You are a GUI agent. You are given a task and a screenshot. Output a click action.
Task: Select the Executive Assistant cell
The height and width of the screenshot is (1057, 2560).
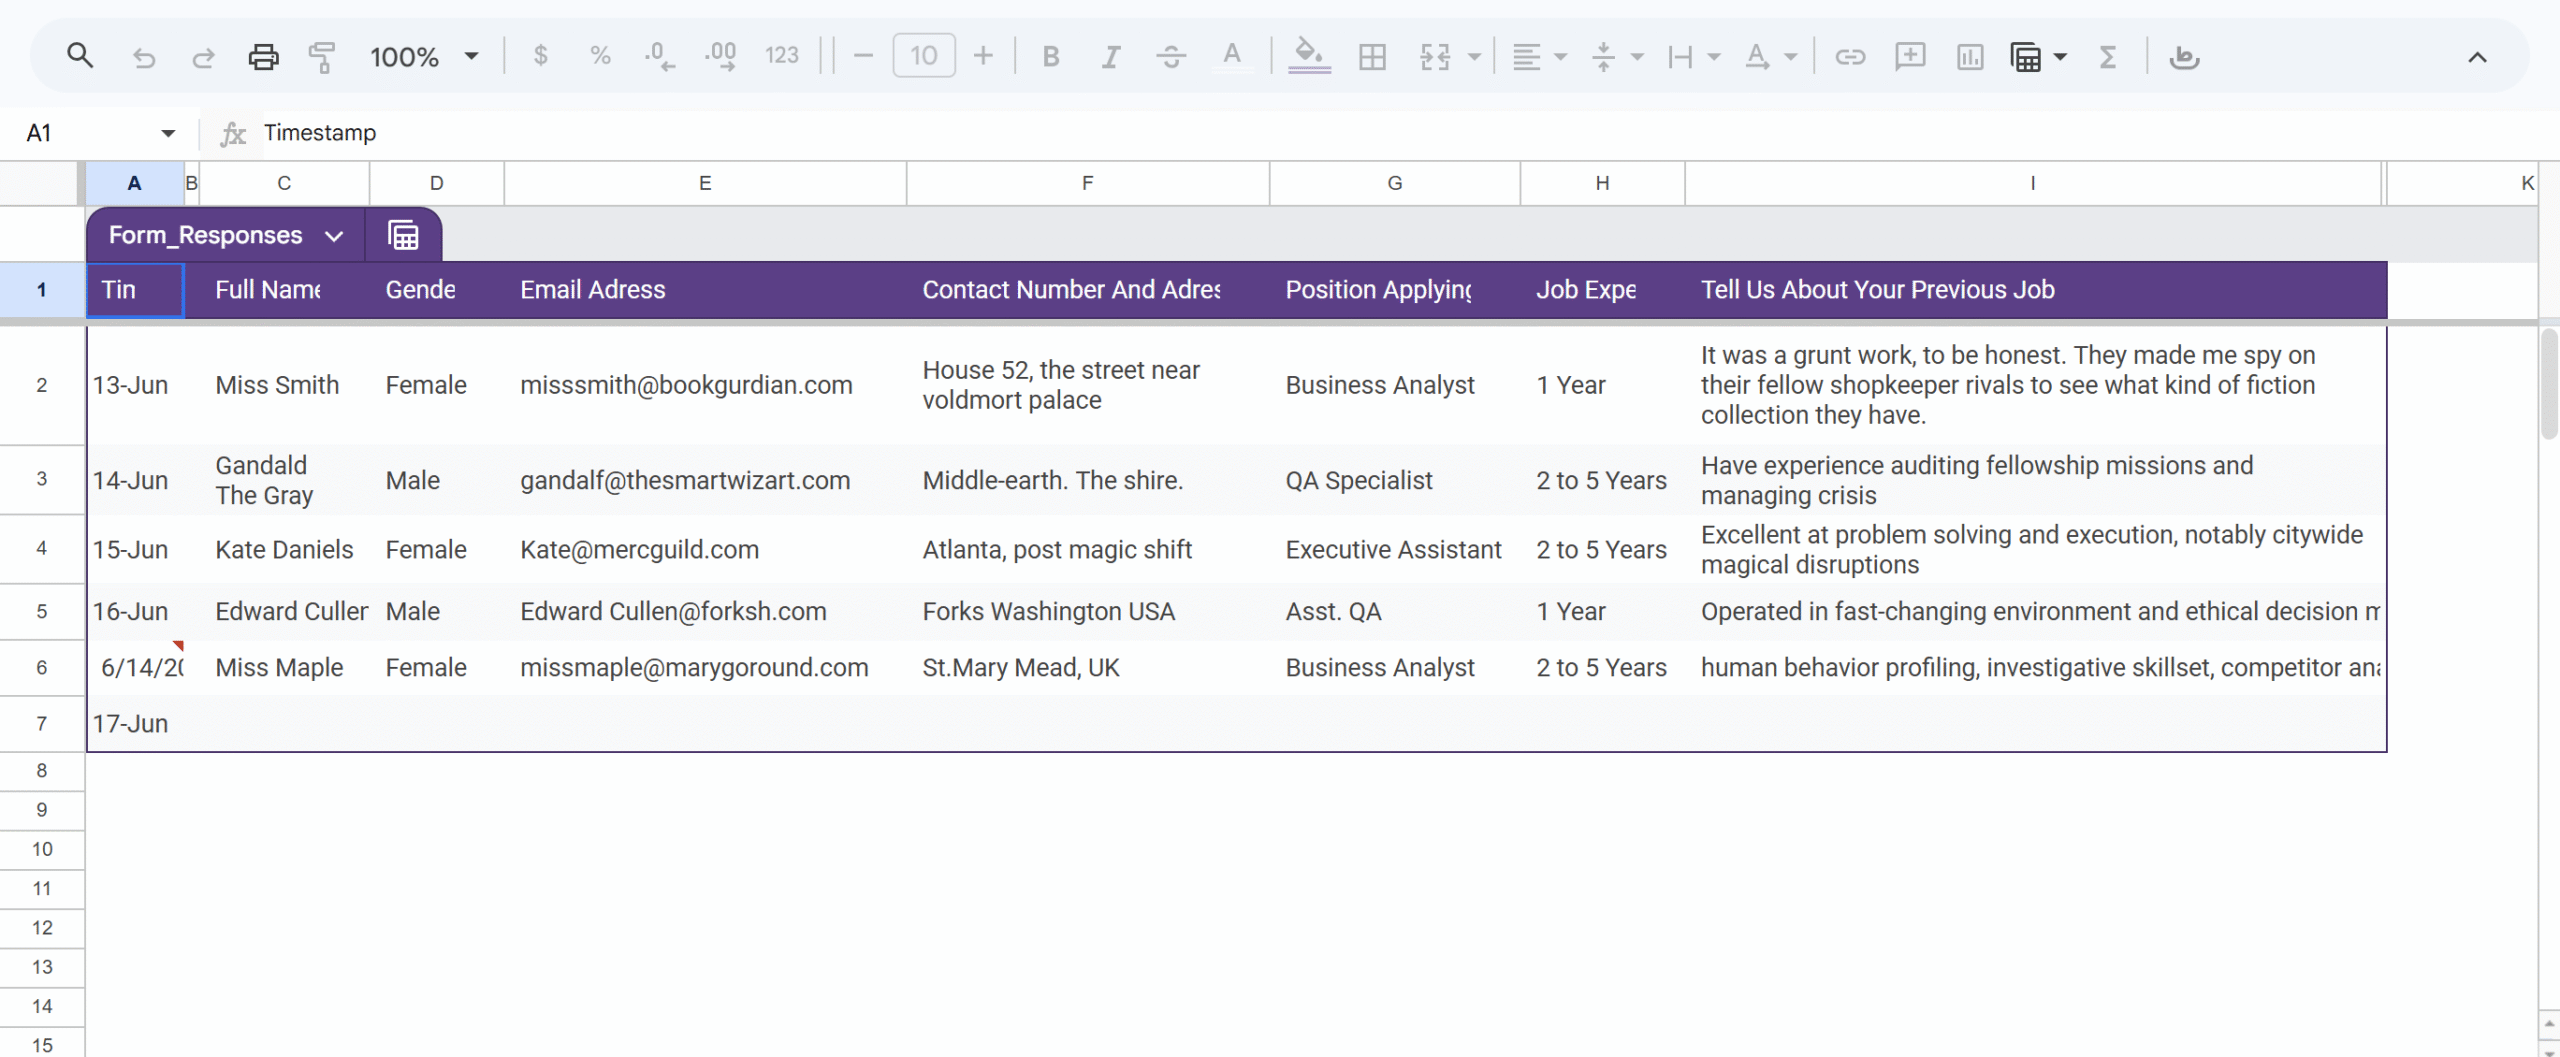point(1395,549)
